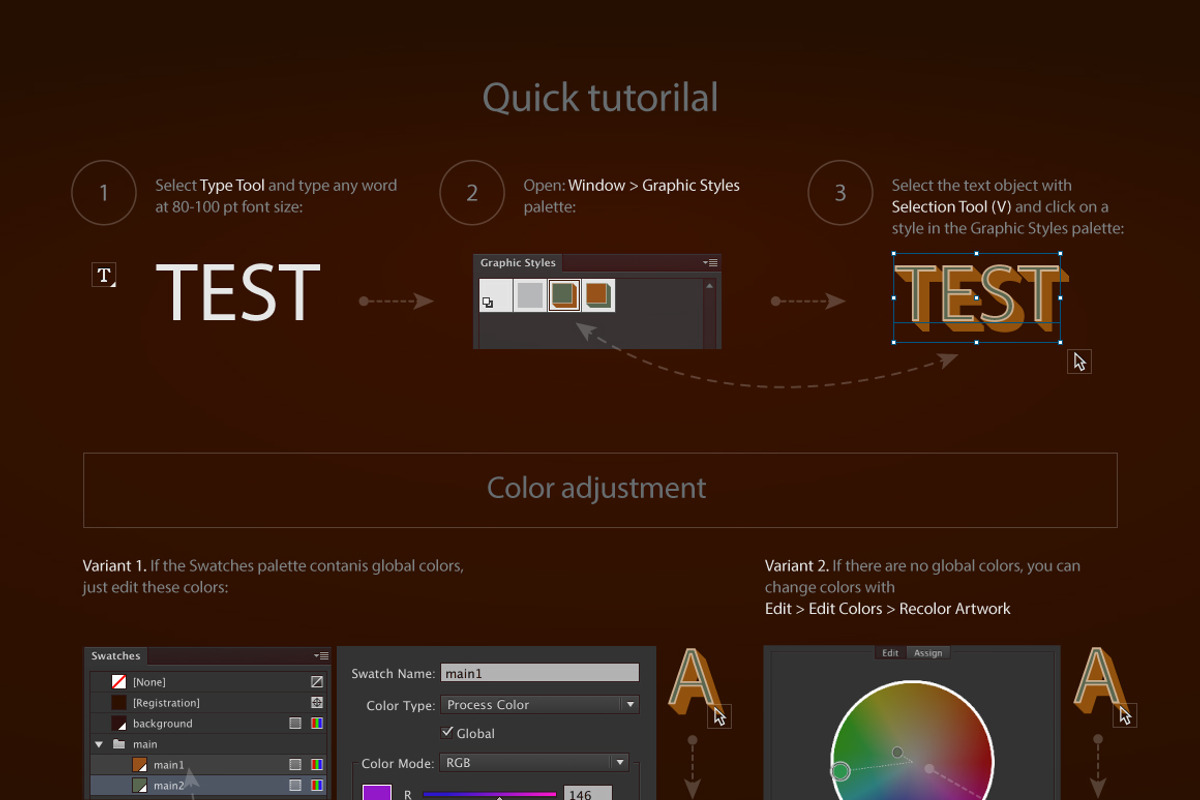Click the Quick tutorilal heading
1200x800 pixels.
600,98
